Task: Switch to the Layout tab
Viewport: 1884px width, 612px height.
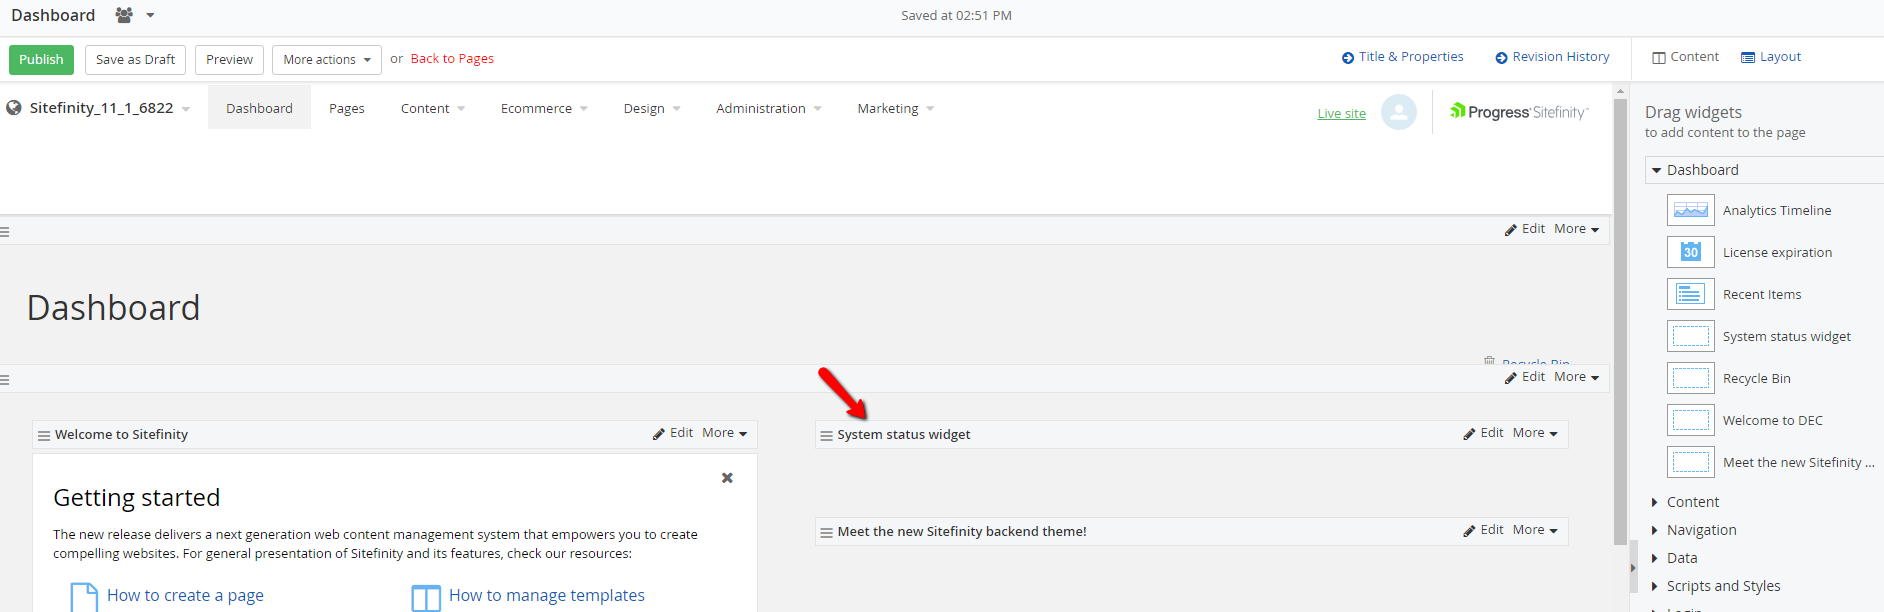Action: [1771, 57]
